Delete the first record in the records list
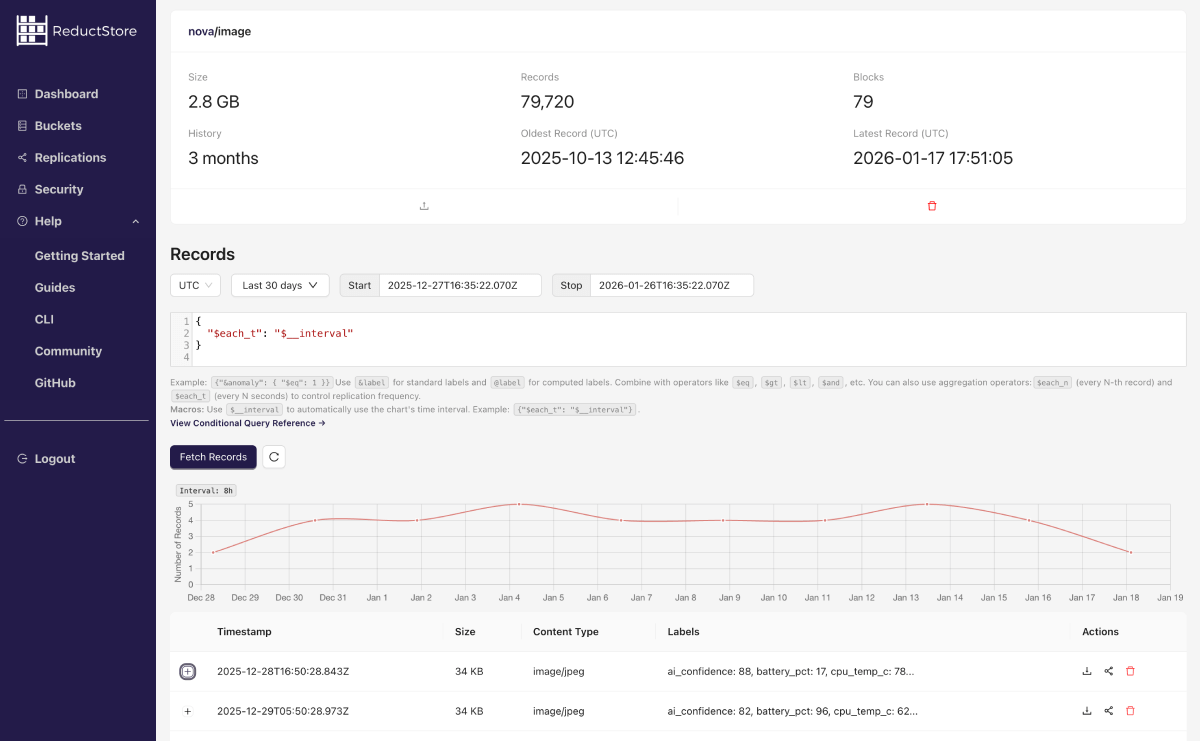The height and width of the screenshot is (741, 1200). click(1130, 671)
